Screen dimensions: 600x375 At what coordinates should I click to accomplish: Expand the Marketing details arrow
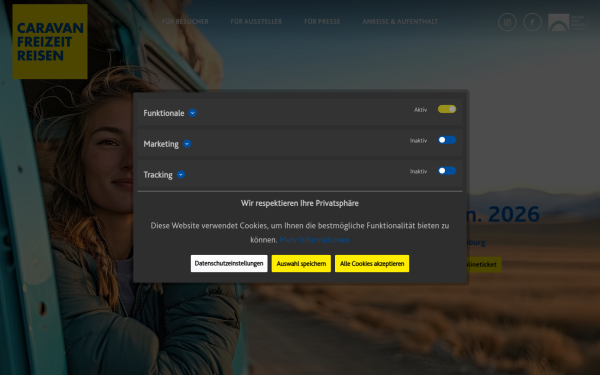tap(187, 144)
